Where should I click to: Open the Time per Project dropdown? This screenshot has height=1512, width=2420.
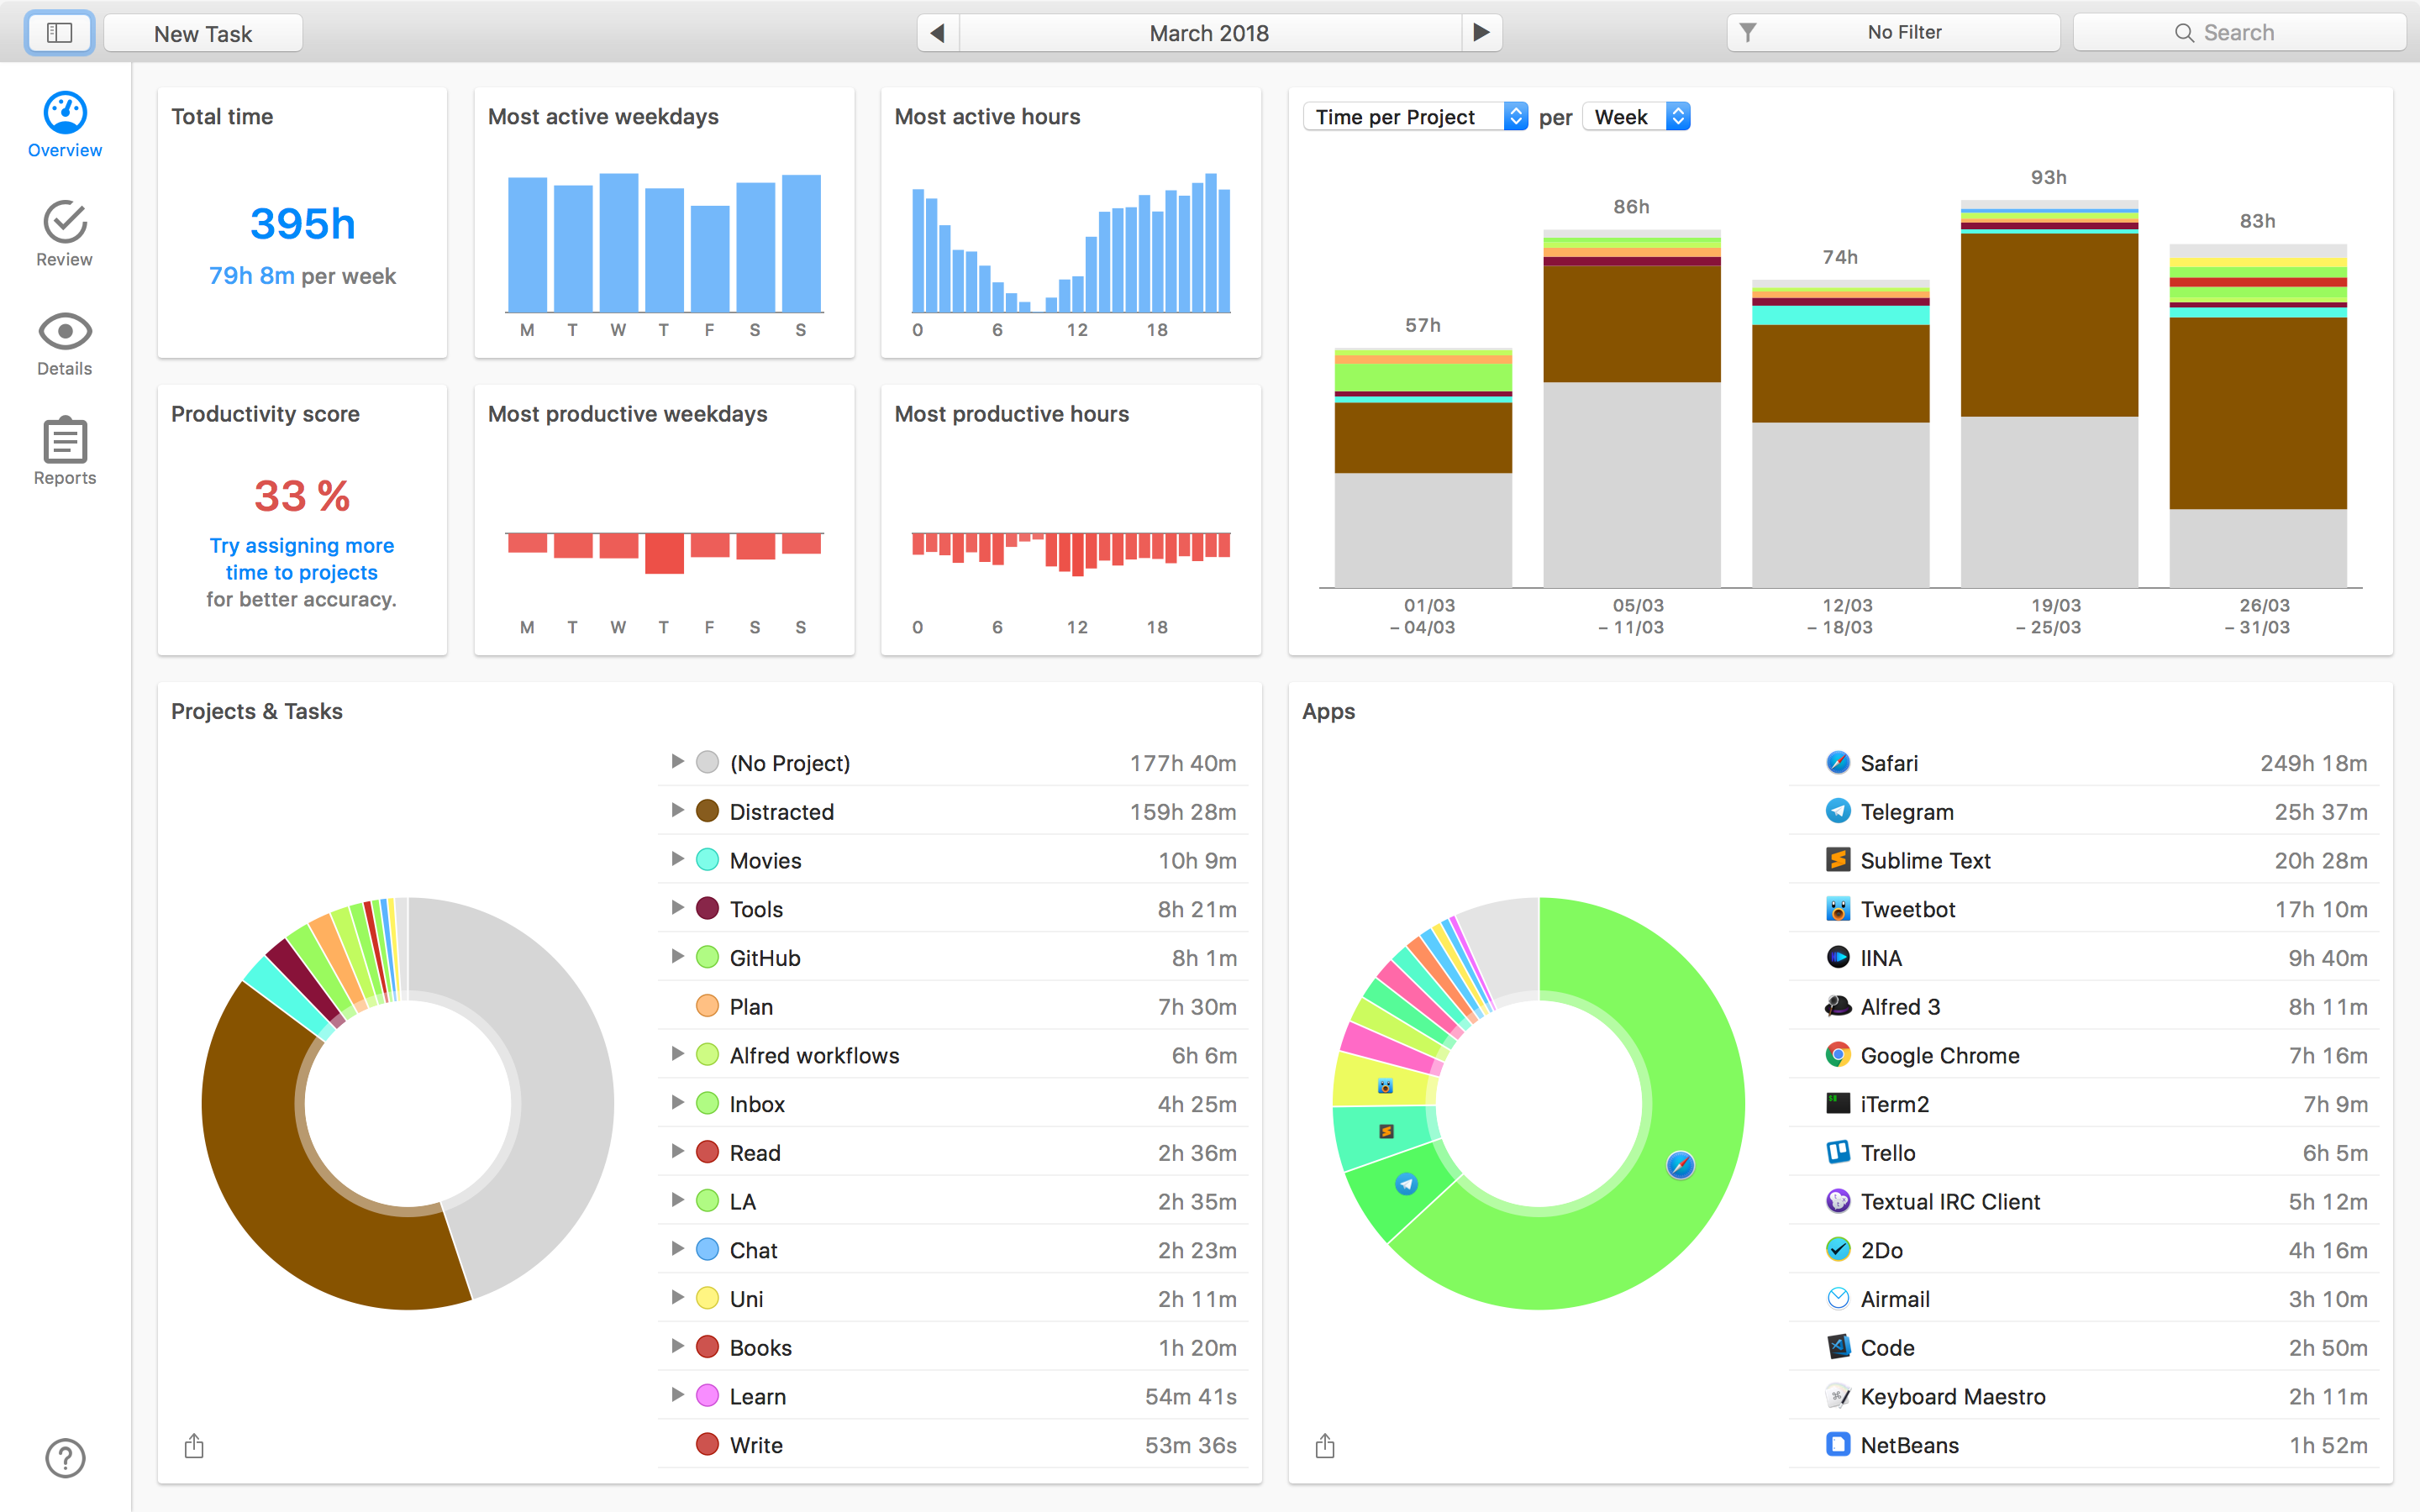(x=1414, y=117)
